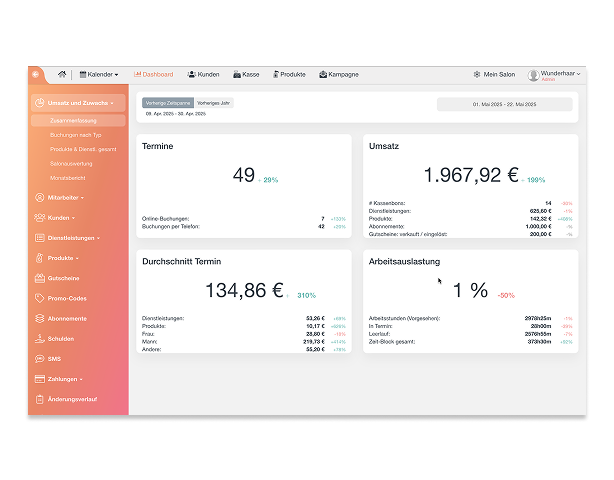Click the Durchschnitt Termin value 134,86 €

pyautogui.click(x=244, y=290)
